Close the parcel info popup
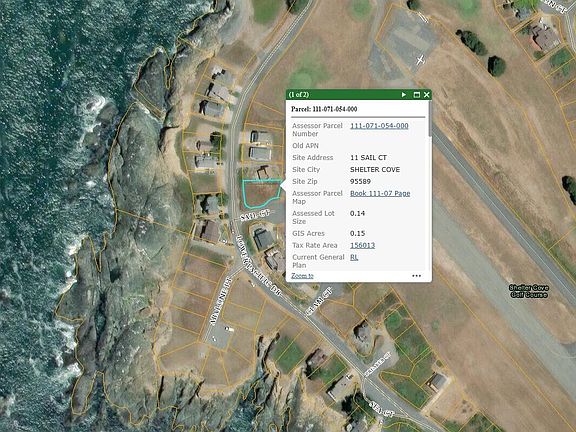This screenshot has height=432, width=576. [426, 95]
